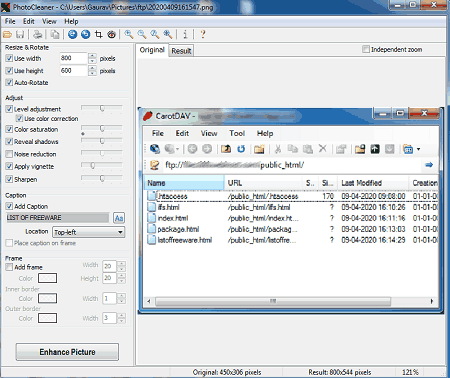Rotate the picture right with the blue icon
The width and height of the screenshot is (450, 378).
pos(86,34)
